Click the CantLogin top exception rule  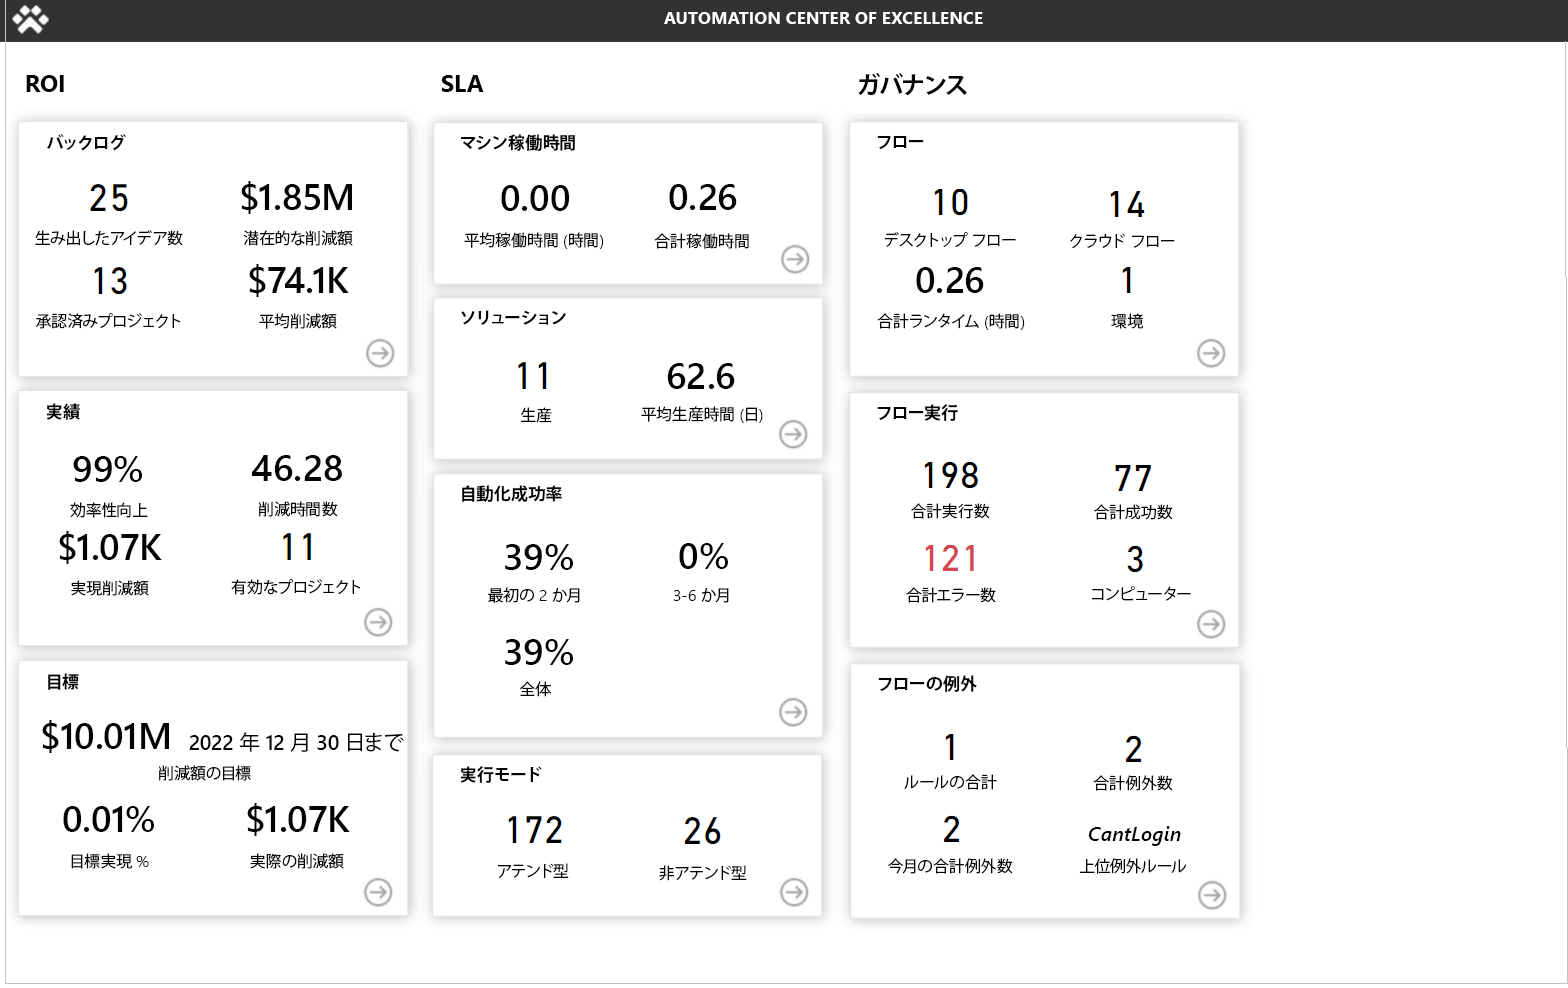tap(1134, 834)
